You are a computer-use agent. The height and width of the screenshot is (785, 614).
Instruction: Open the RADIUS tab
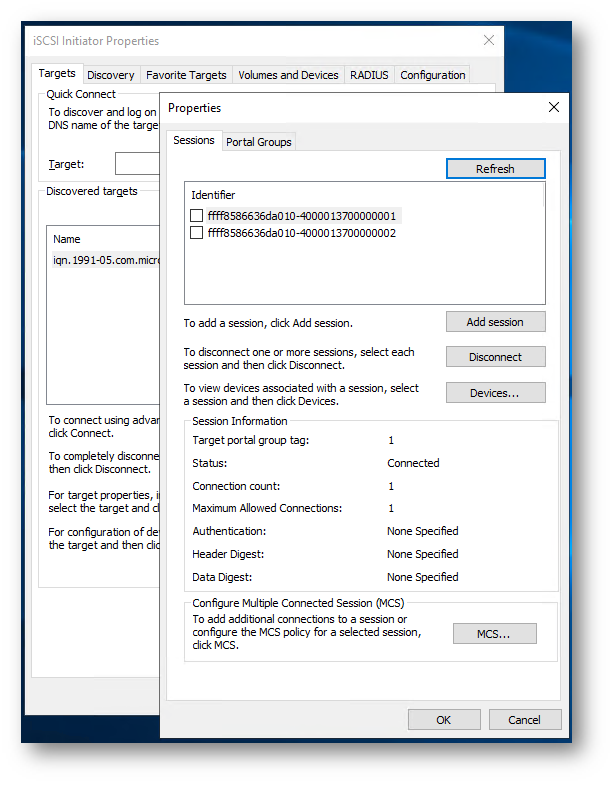[369, 75]
